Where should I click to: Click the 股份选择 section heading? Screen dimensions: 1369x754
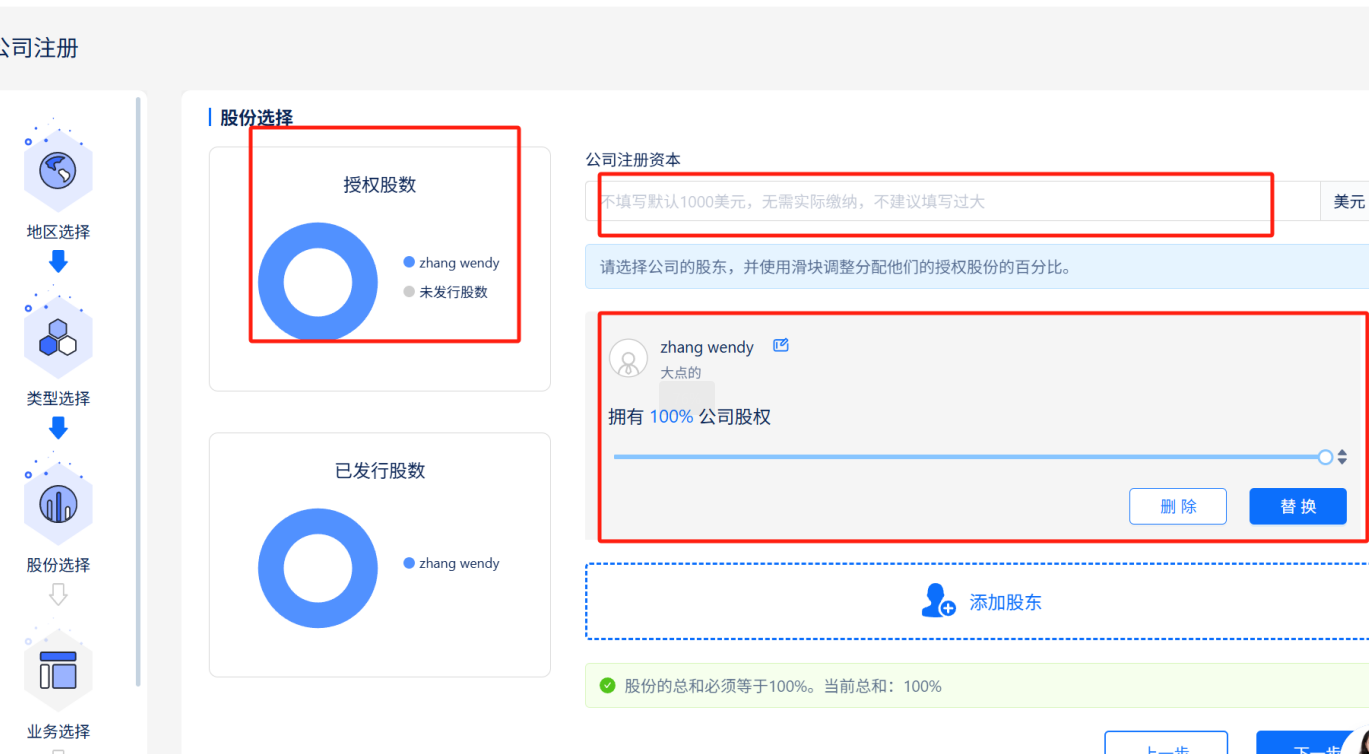(x=256, y=118)
